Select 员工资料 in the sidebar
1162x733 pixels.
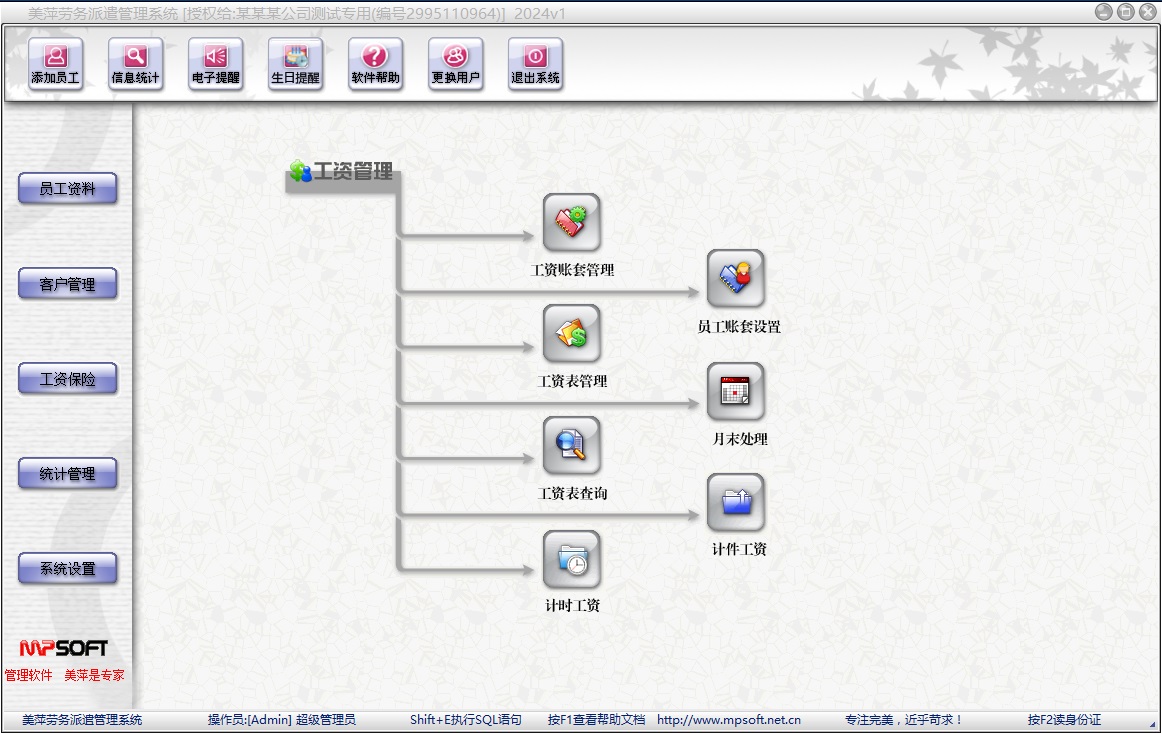[68, 189]
